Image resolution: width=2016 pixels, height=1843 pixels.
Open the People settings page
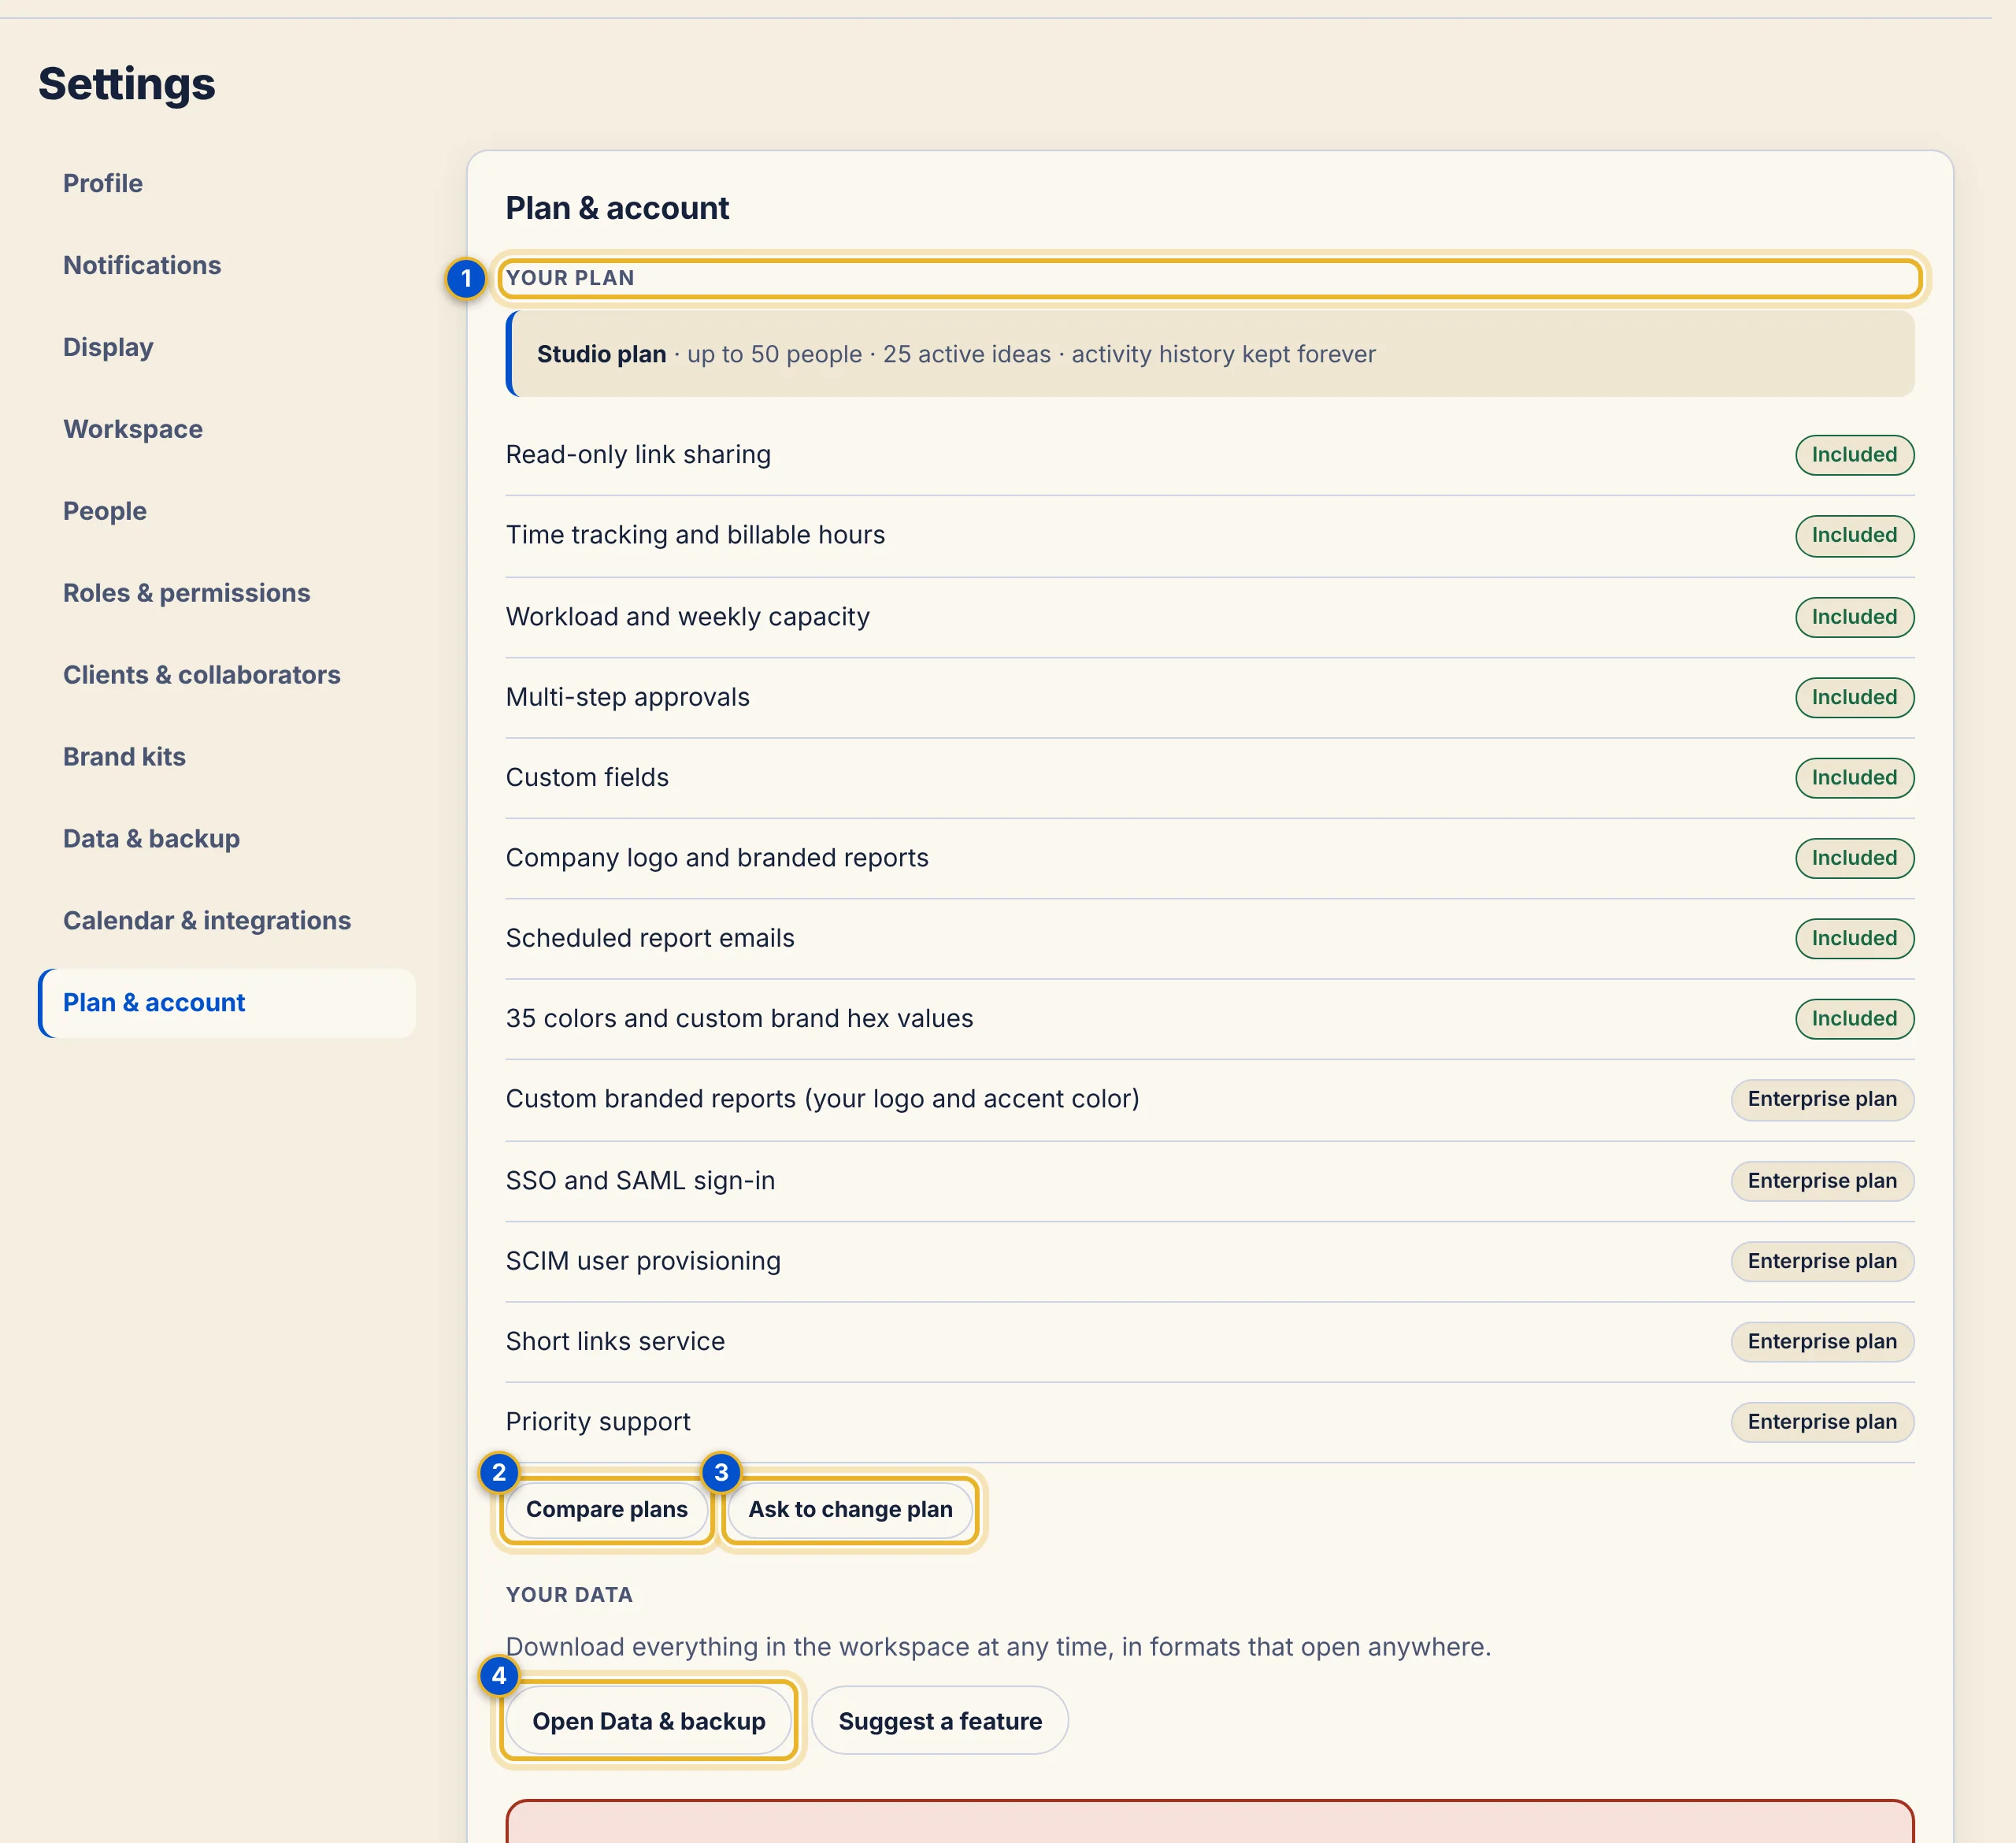pyautogui.click(x=105, y=511)
